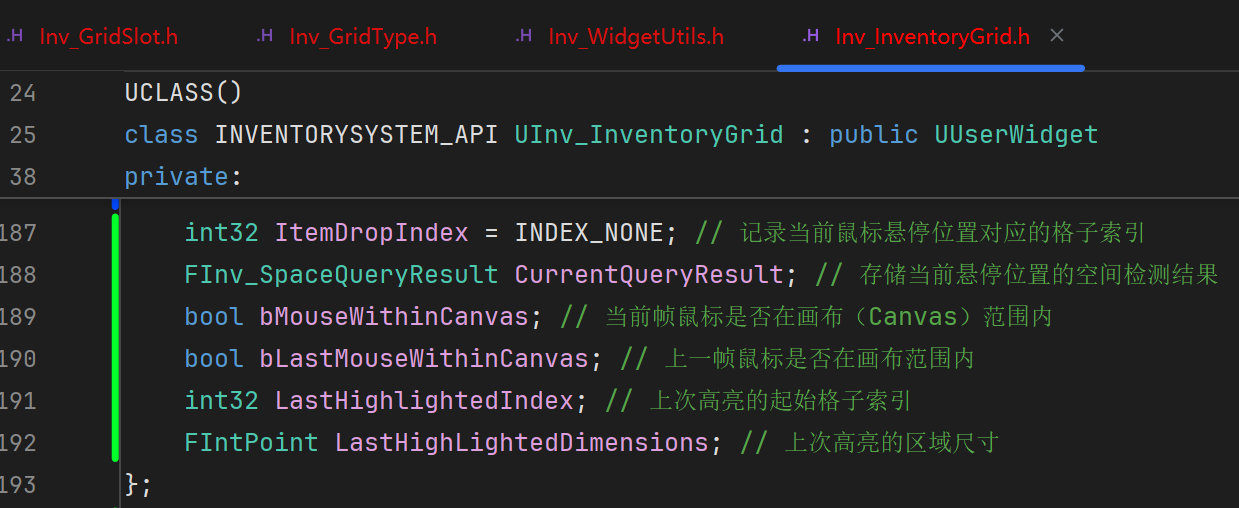The height and width of the screenshot is (508, 1239).
Task: Click line number 187 in the gutter
Action: point(19,233)
